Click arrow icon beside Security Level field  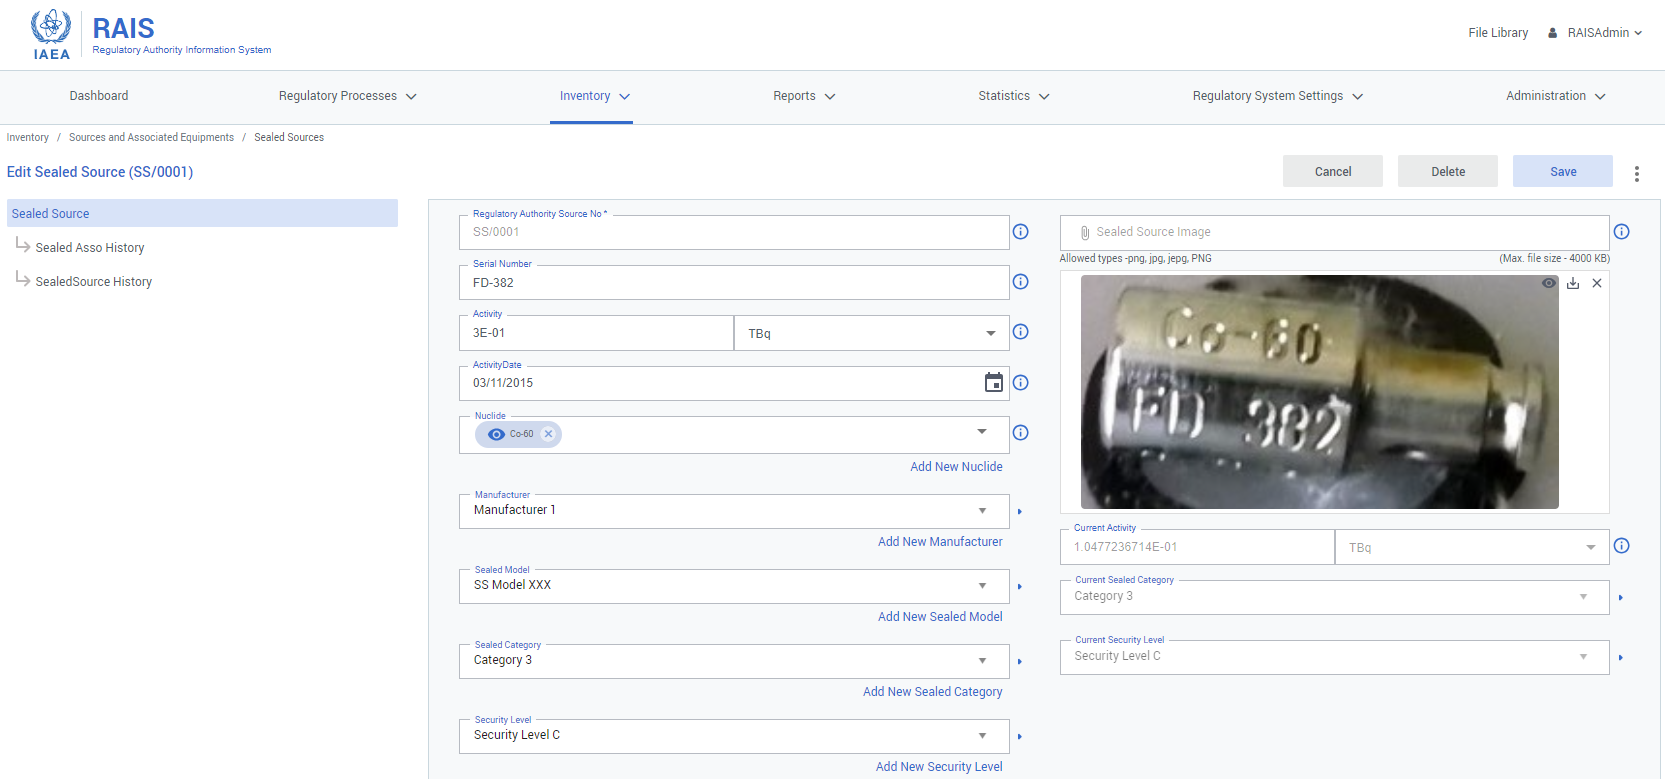click(x=1020, y=737)
